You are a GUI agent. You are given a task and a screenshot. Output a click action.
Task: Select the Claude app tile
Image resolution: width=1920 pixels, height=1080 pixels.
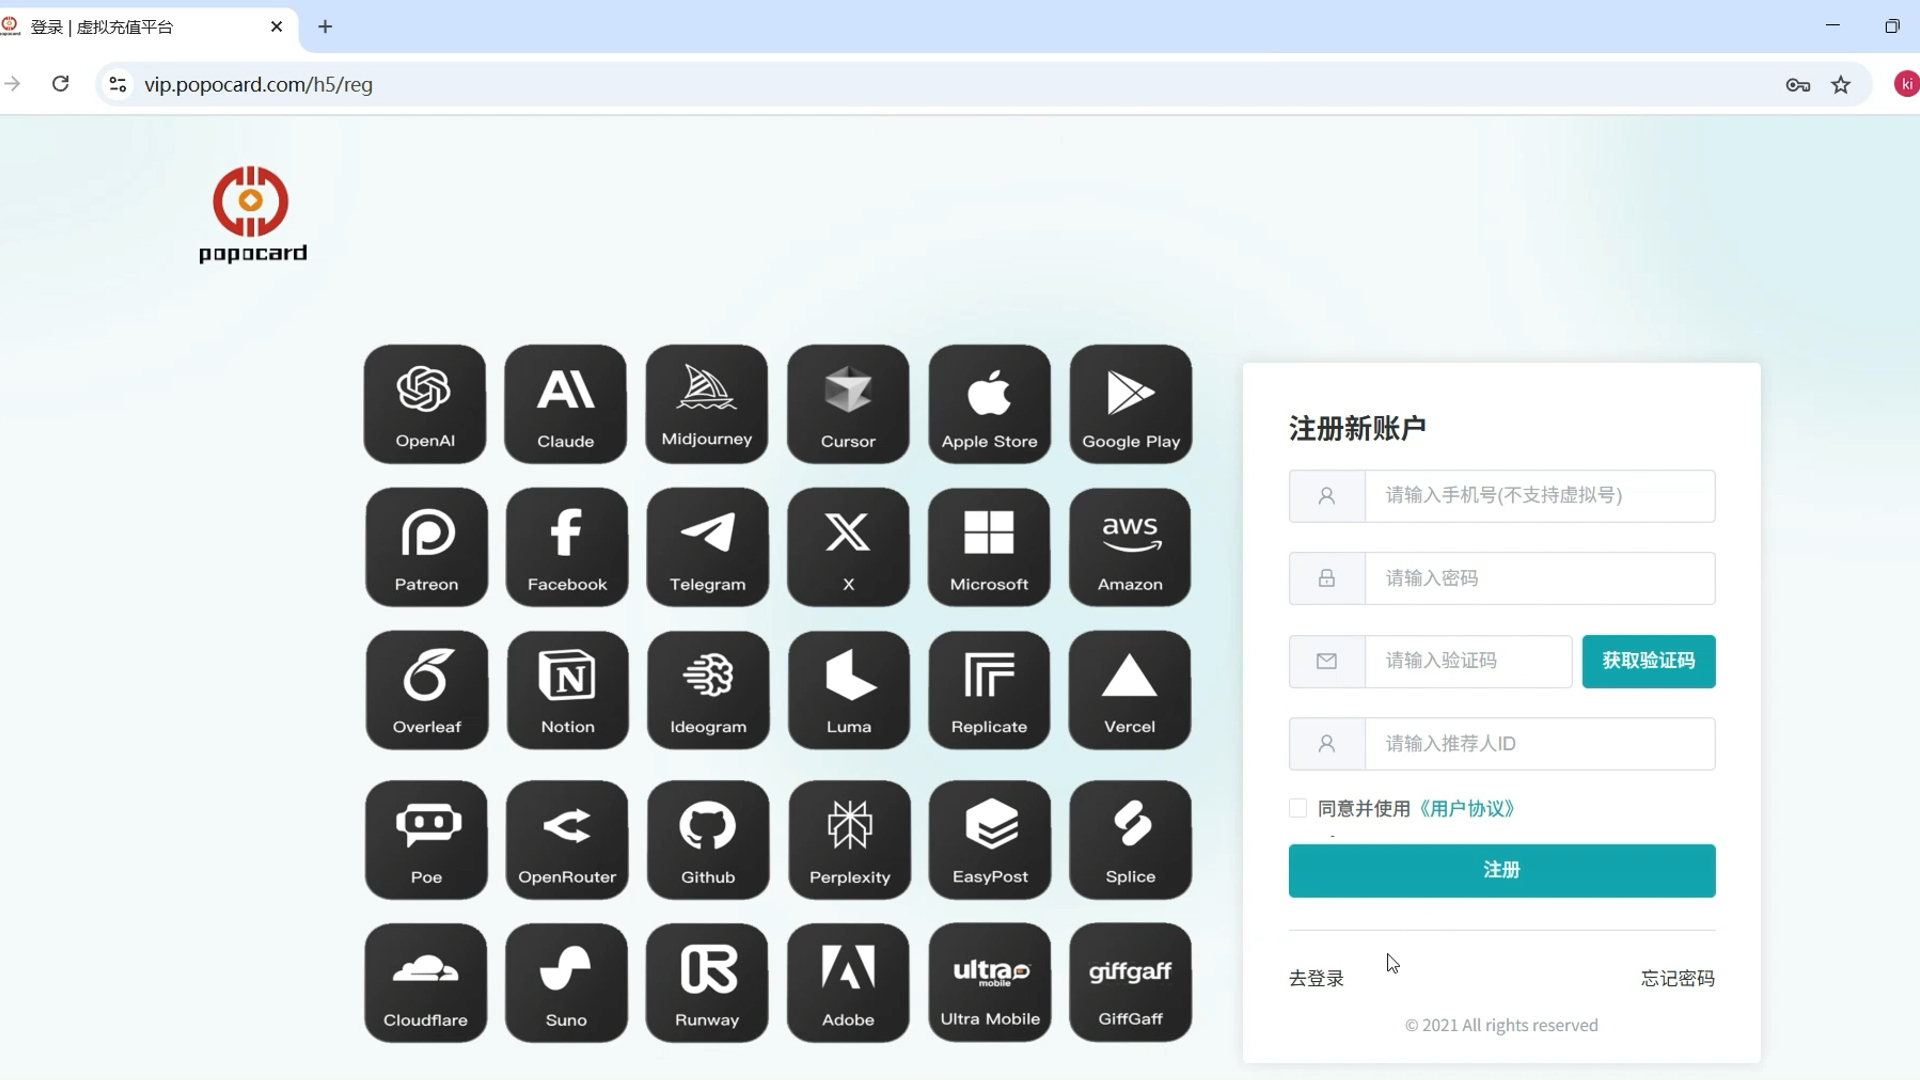(x=565, y=404)
